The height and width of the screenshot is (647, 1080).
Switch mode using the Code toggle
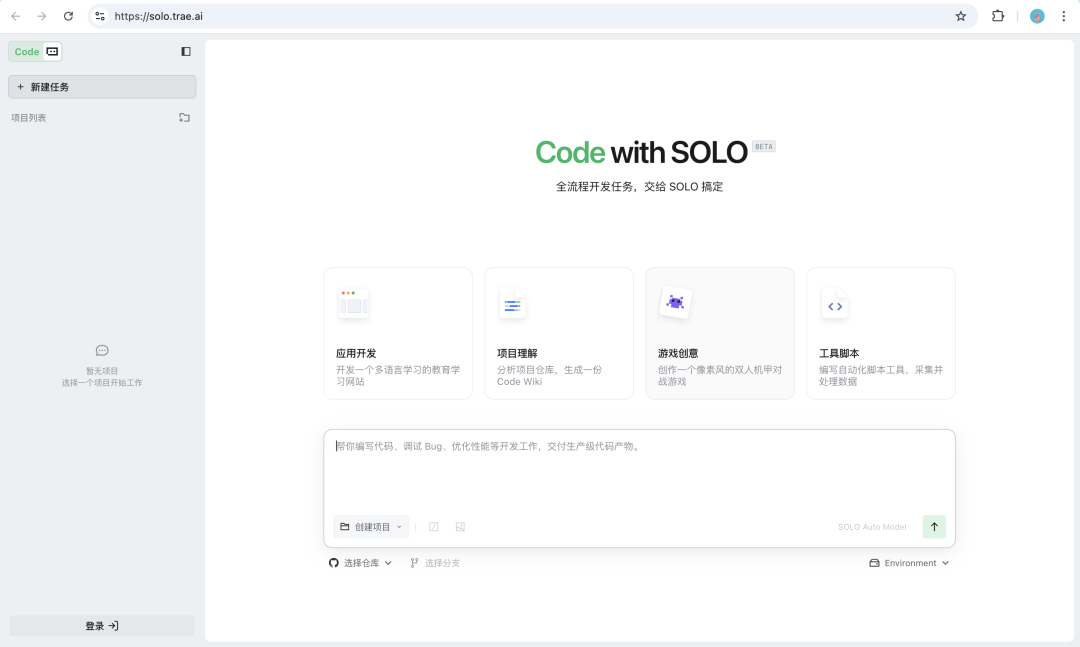[x=35, y=52]
